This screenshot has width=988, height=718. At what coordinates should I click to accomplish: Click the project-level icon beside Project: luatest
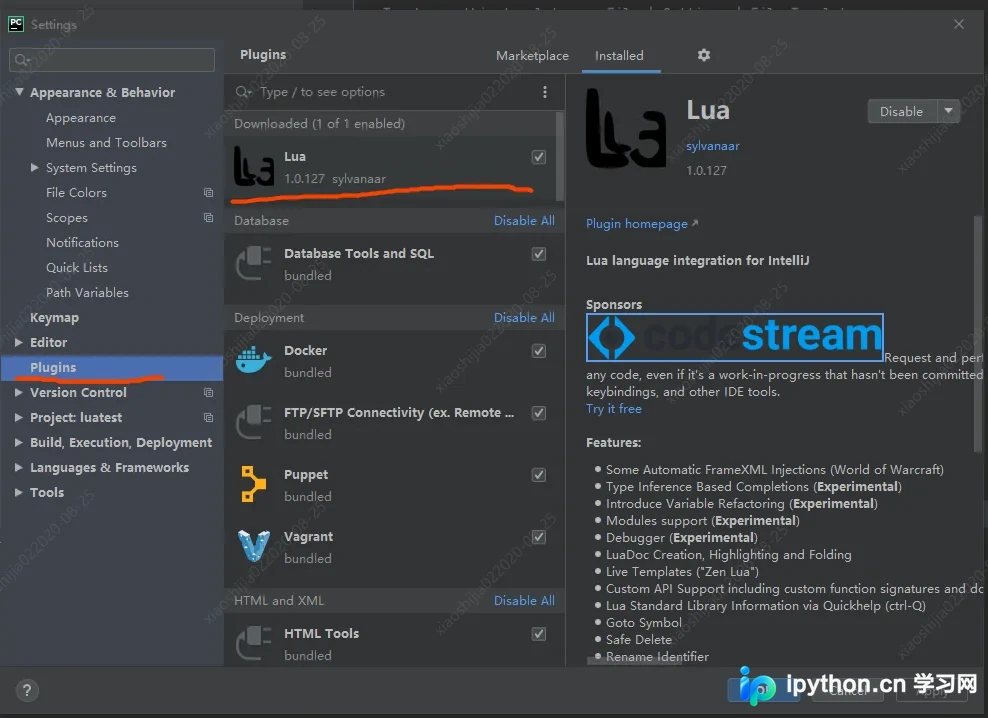(x=209, y=418)
